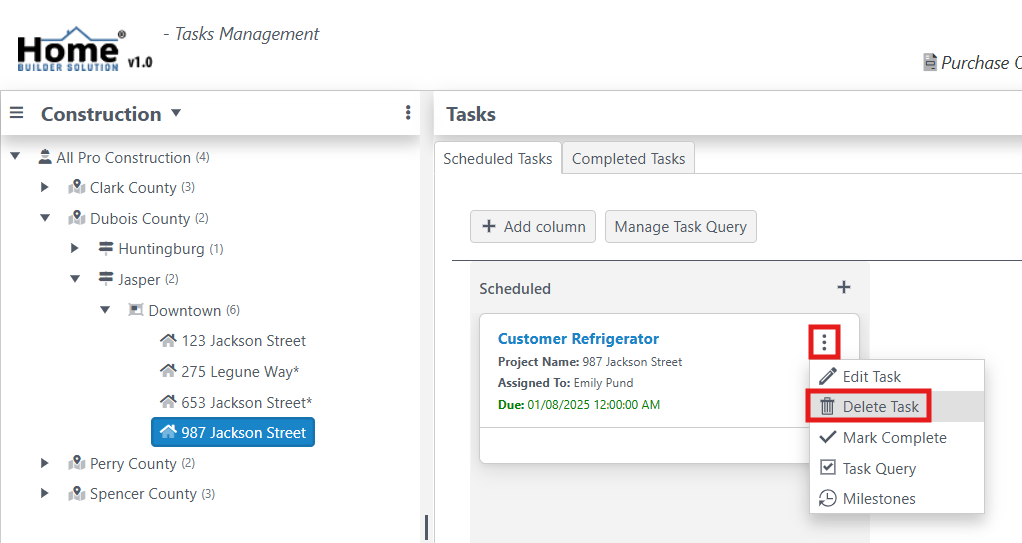This screenshot has height=543, width=1022.
Task: Click the plus icon in Scheduled column
Action: pos(844,288)
